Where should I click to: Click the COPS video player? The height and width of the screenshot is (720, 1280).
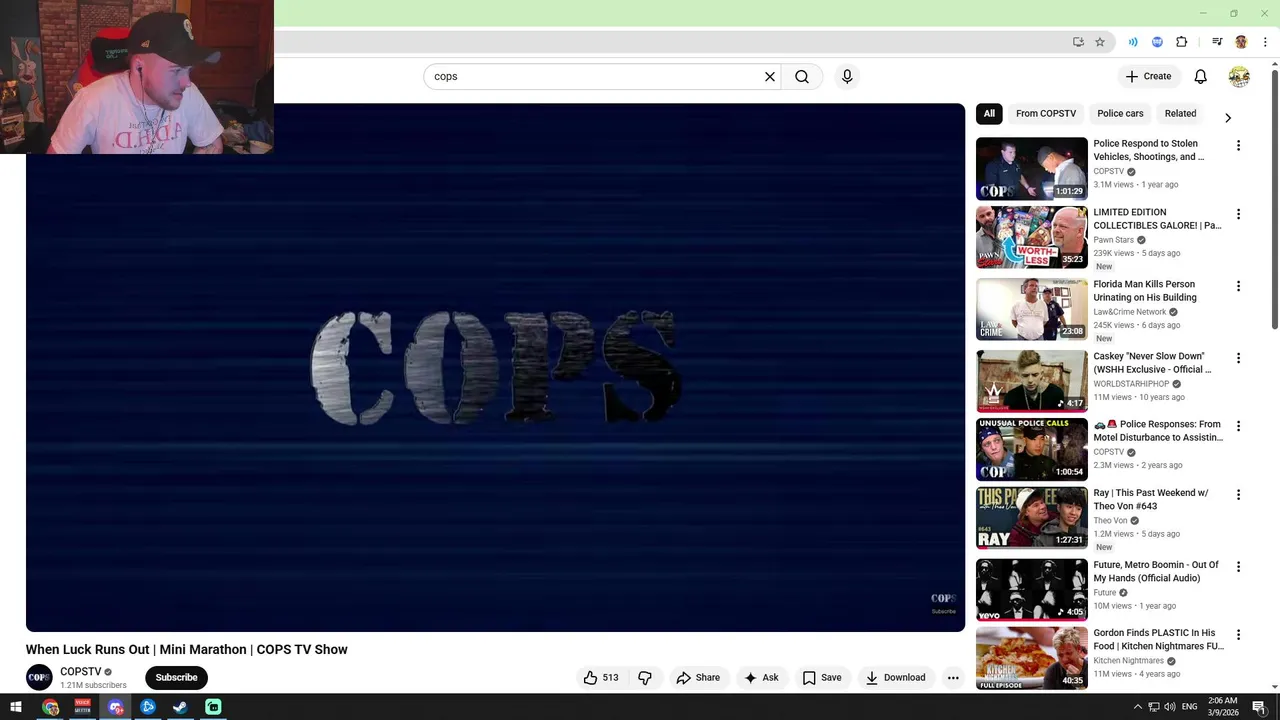495,367
